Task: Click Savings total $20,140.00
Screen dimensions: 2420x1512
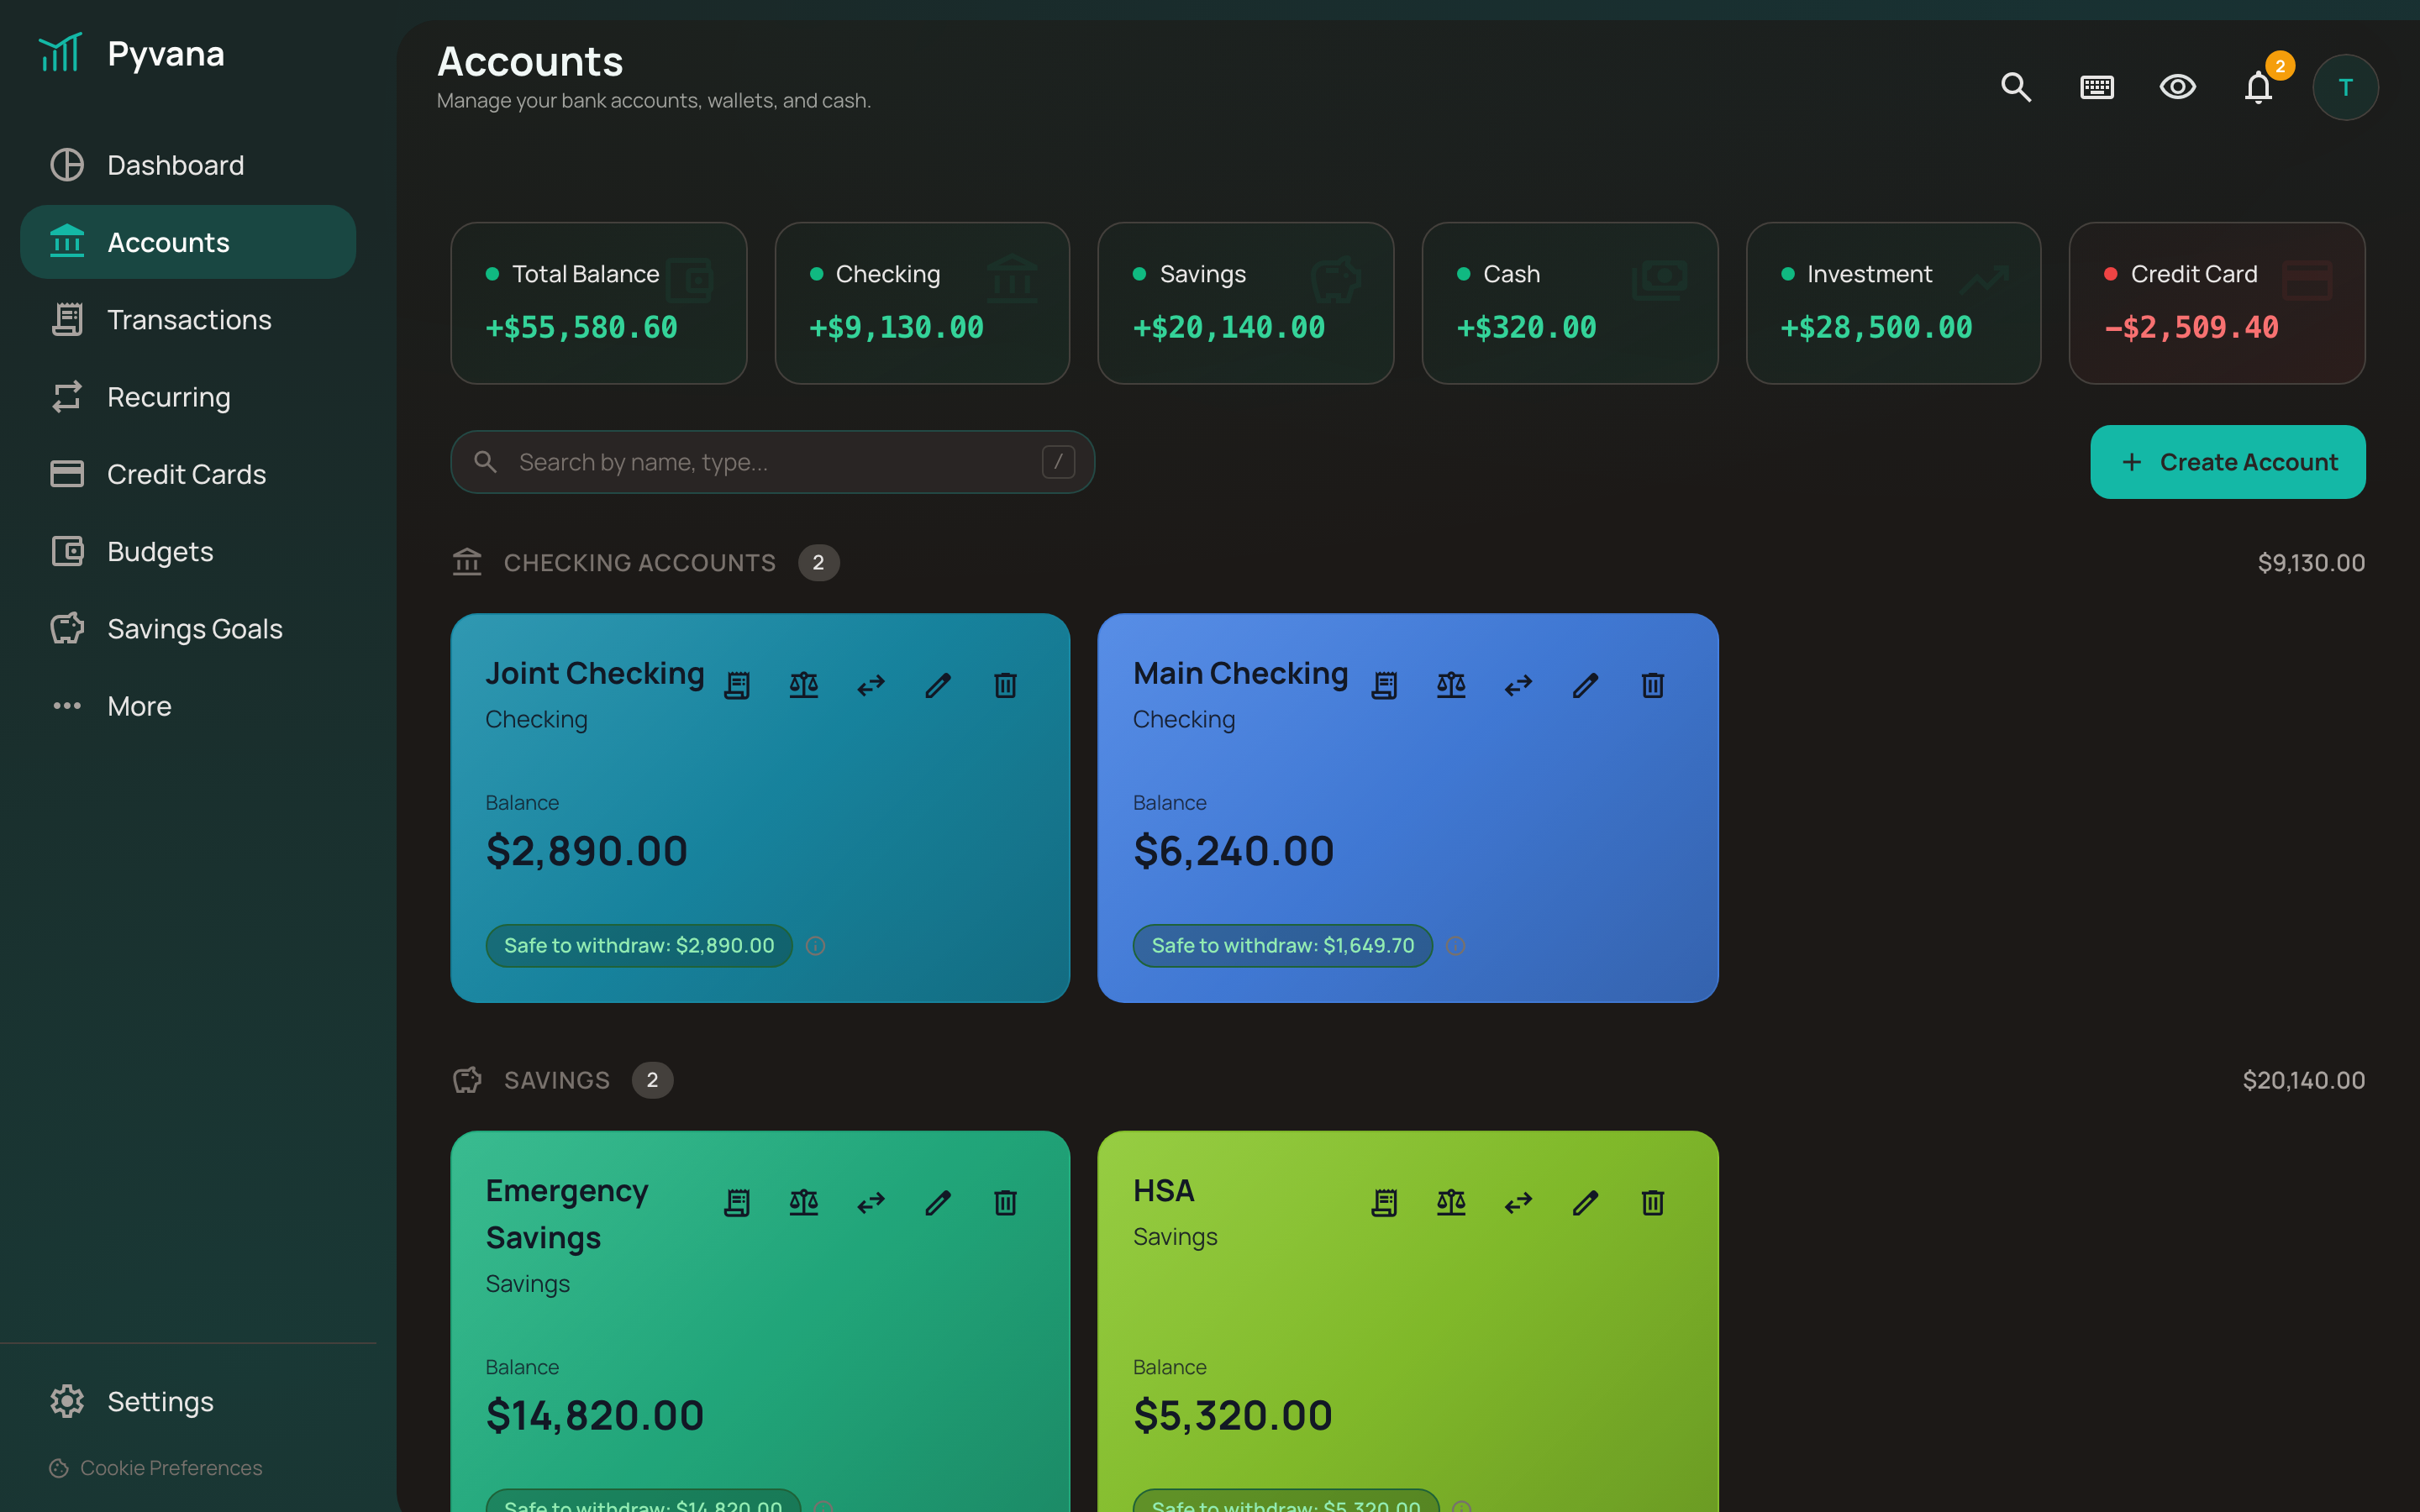Action: point(2303,1080)
